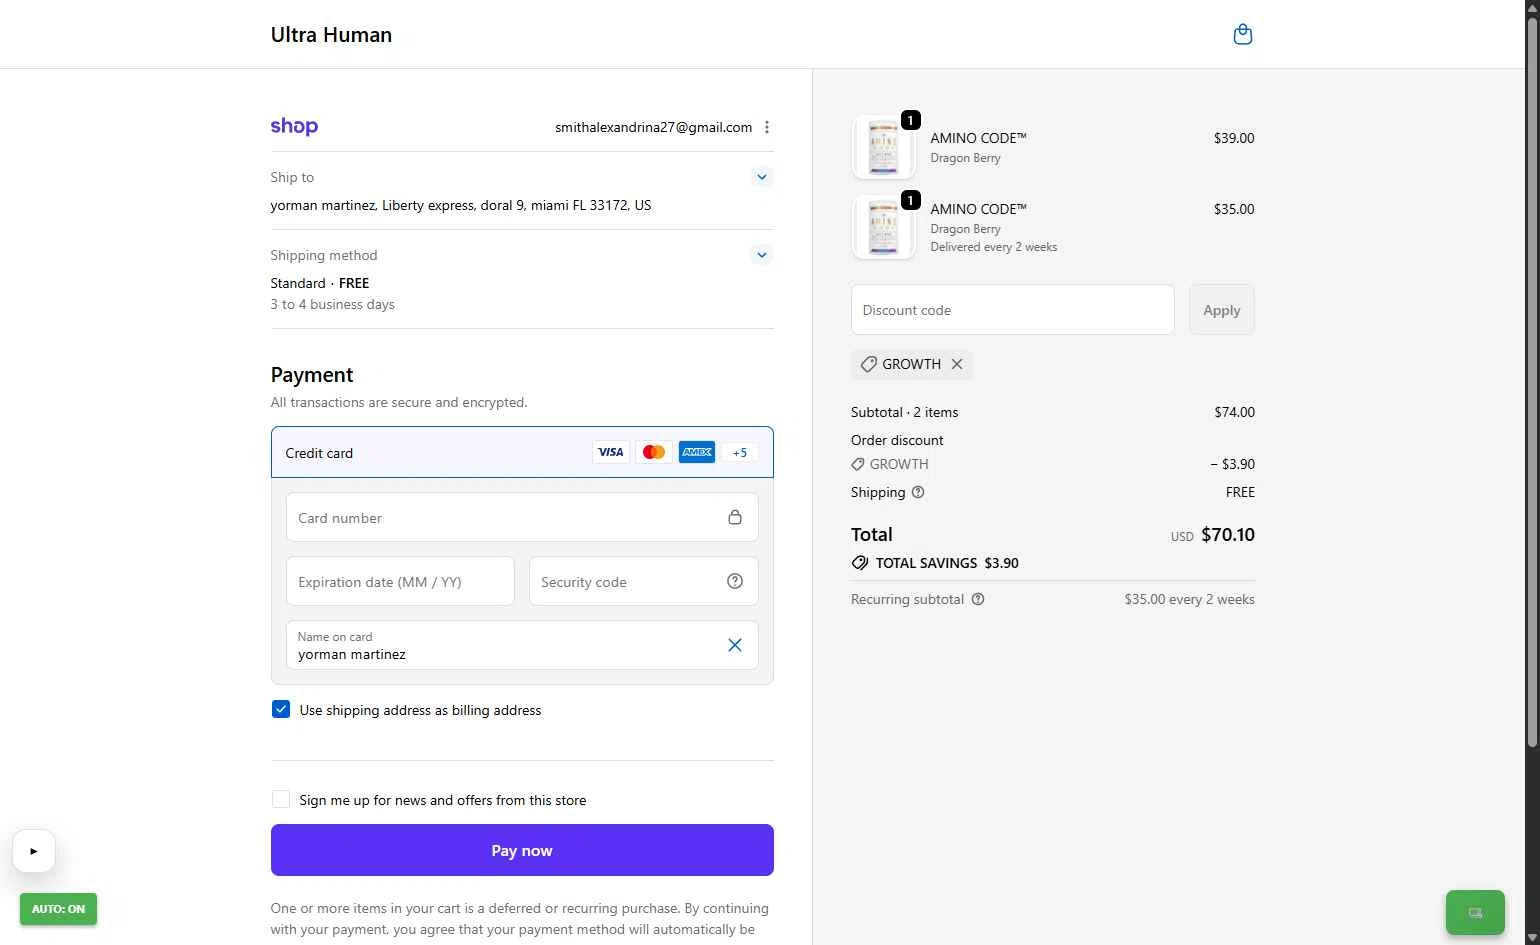This screenshot has height=945, width=1540.
Task: Click the $74.00 subtotal value
Action: [x=1234, y=412]
